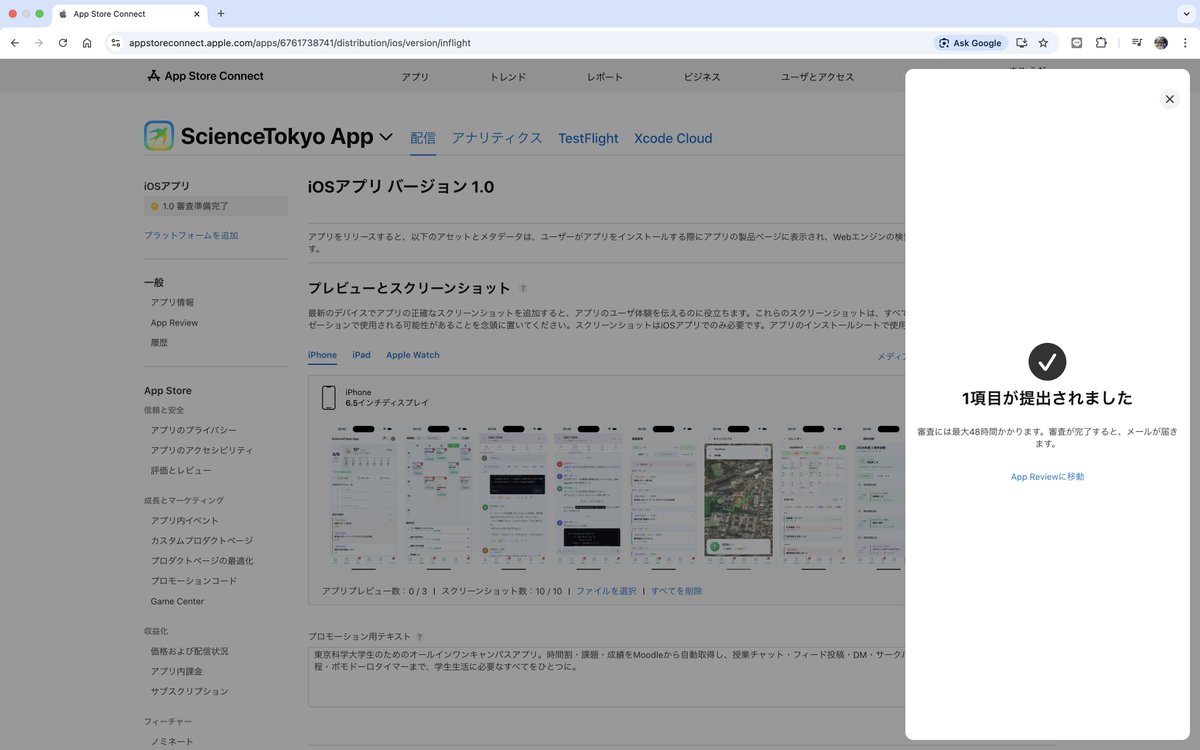
Task: Open the browser extensions puzzle icon
Action: point(1100,43)
